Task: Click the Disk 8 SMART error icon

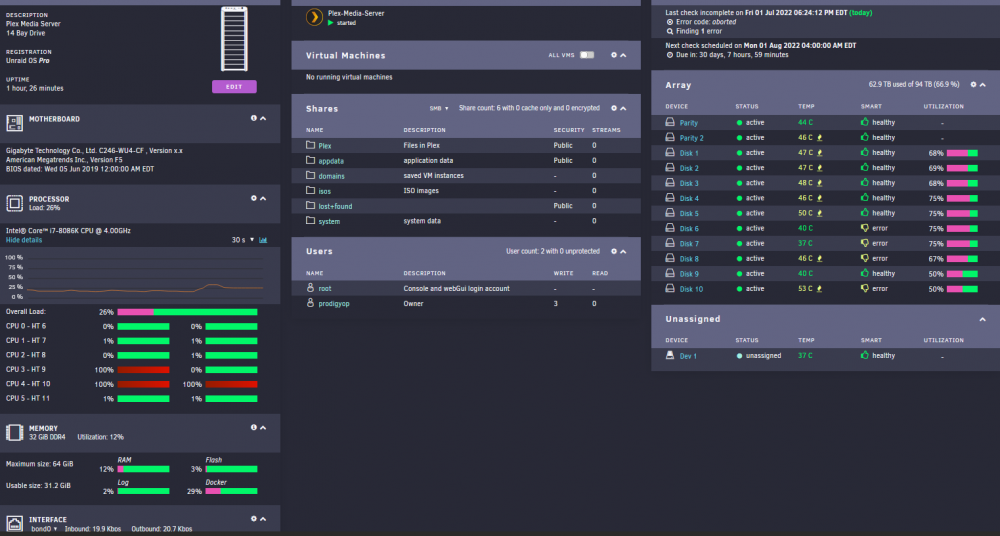Action: pos(865,258)
